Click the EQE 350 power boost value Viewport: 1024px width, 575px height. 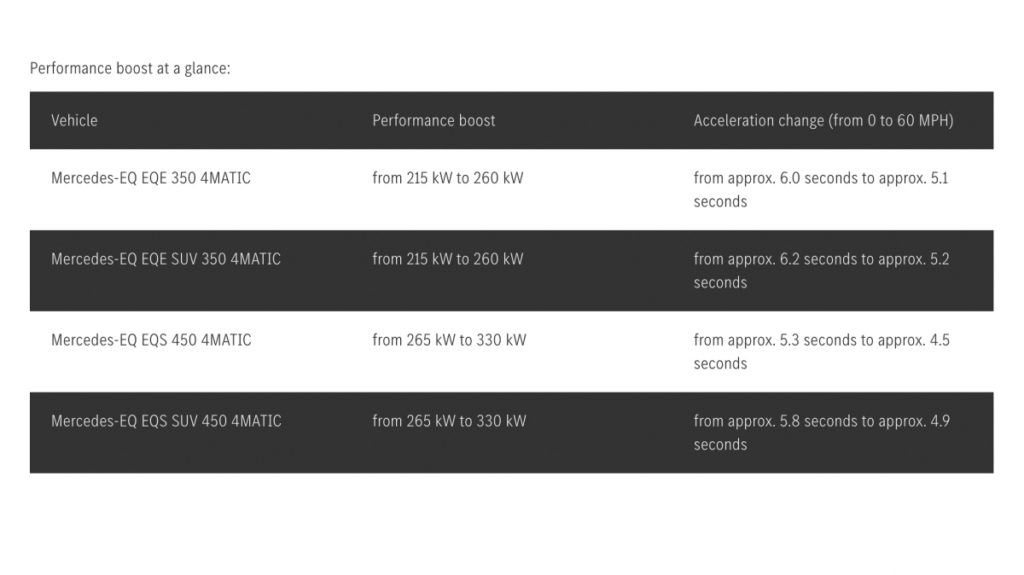[448, 178]
